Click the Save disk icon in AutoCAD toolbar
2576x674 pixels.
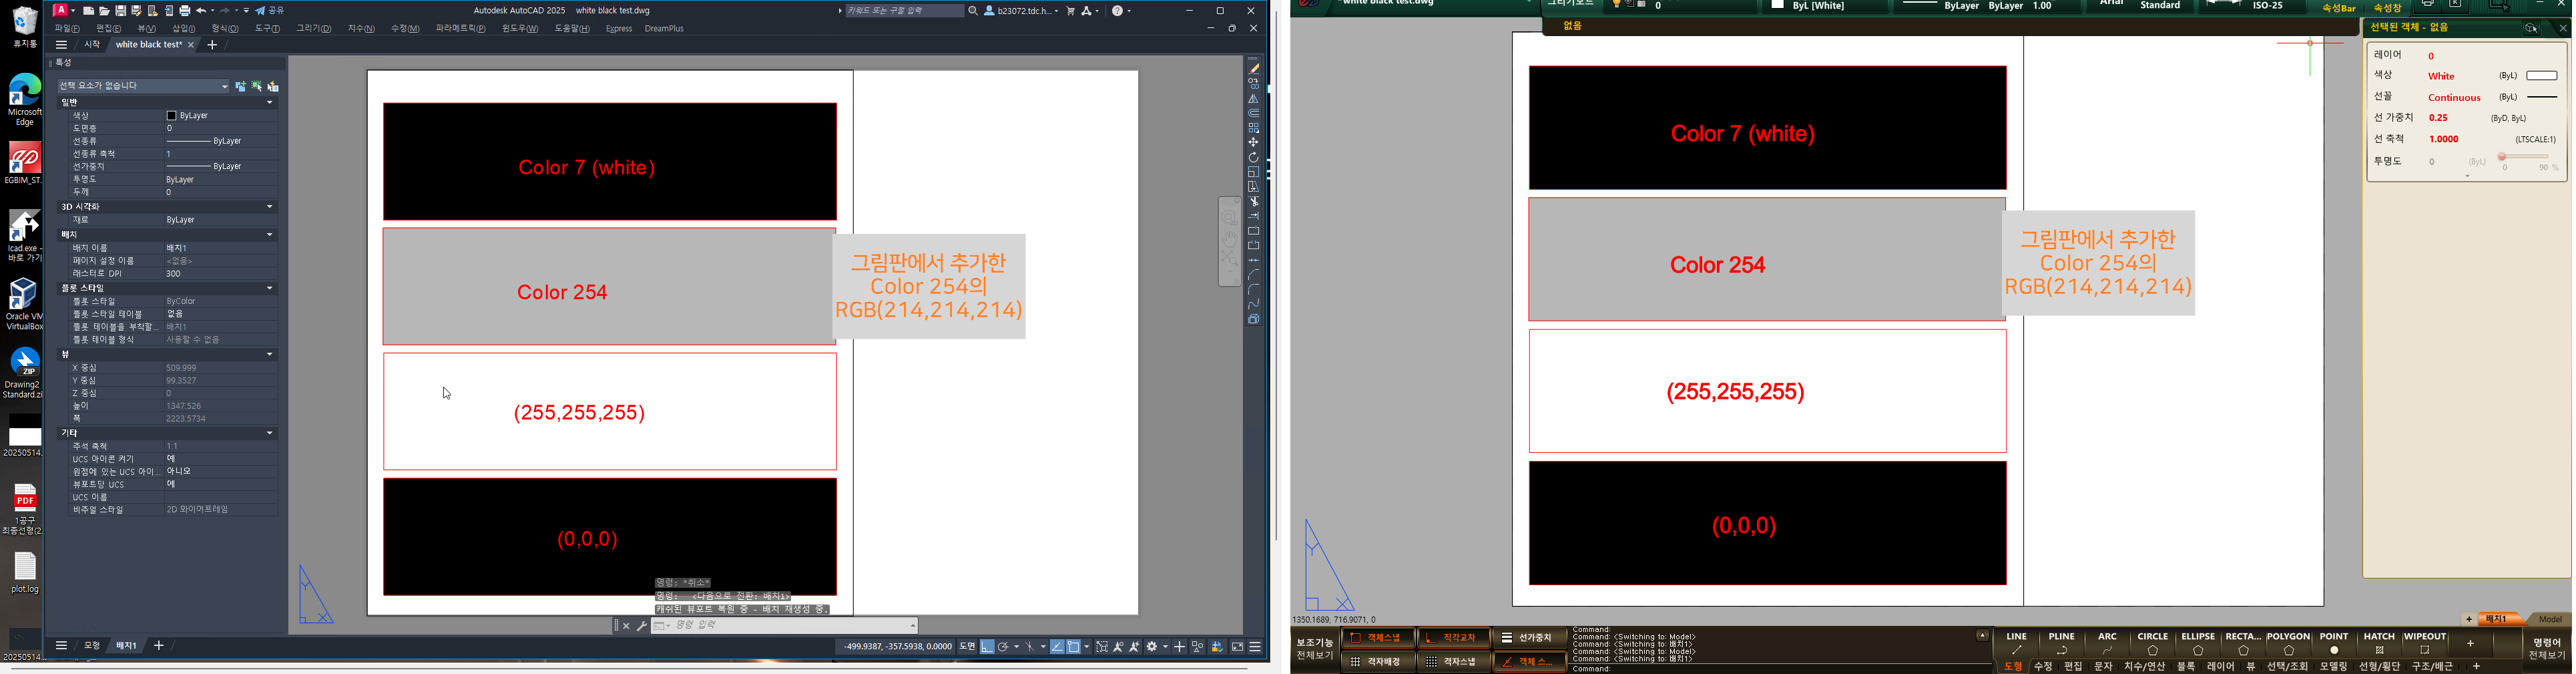120,11
